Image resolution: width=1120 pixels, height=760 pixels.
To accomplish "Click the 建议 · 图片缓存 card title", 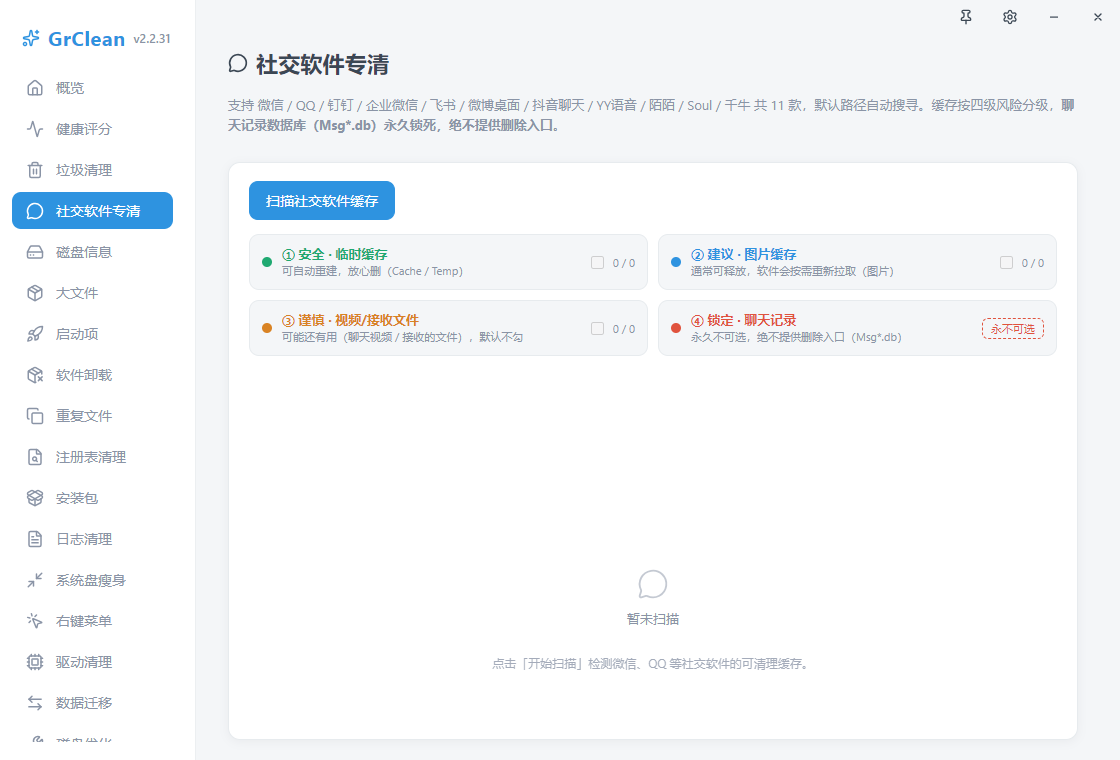I will (744, 254).
